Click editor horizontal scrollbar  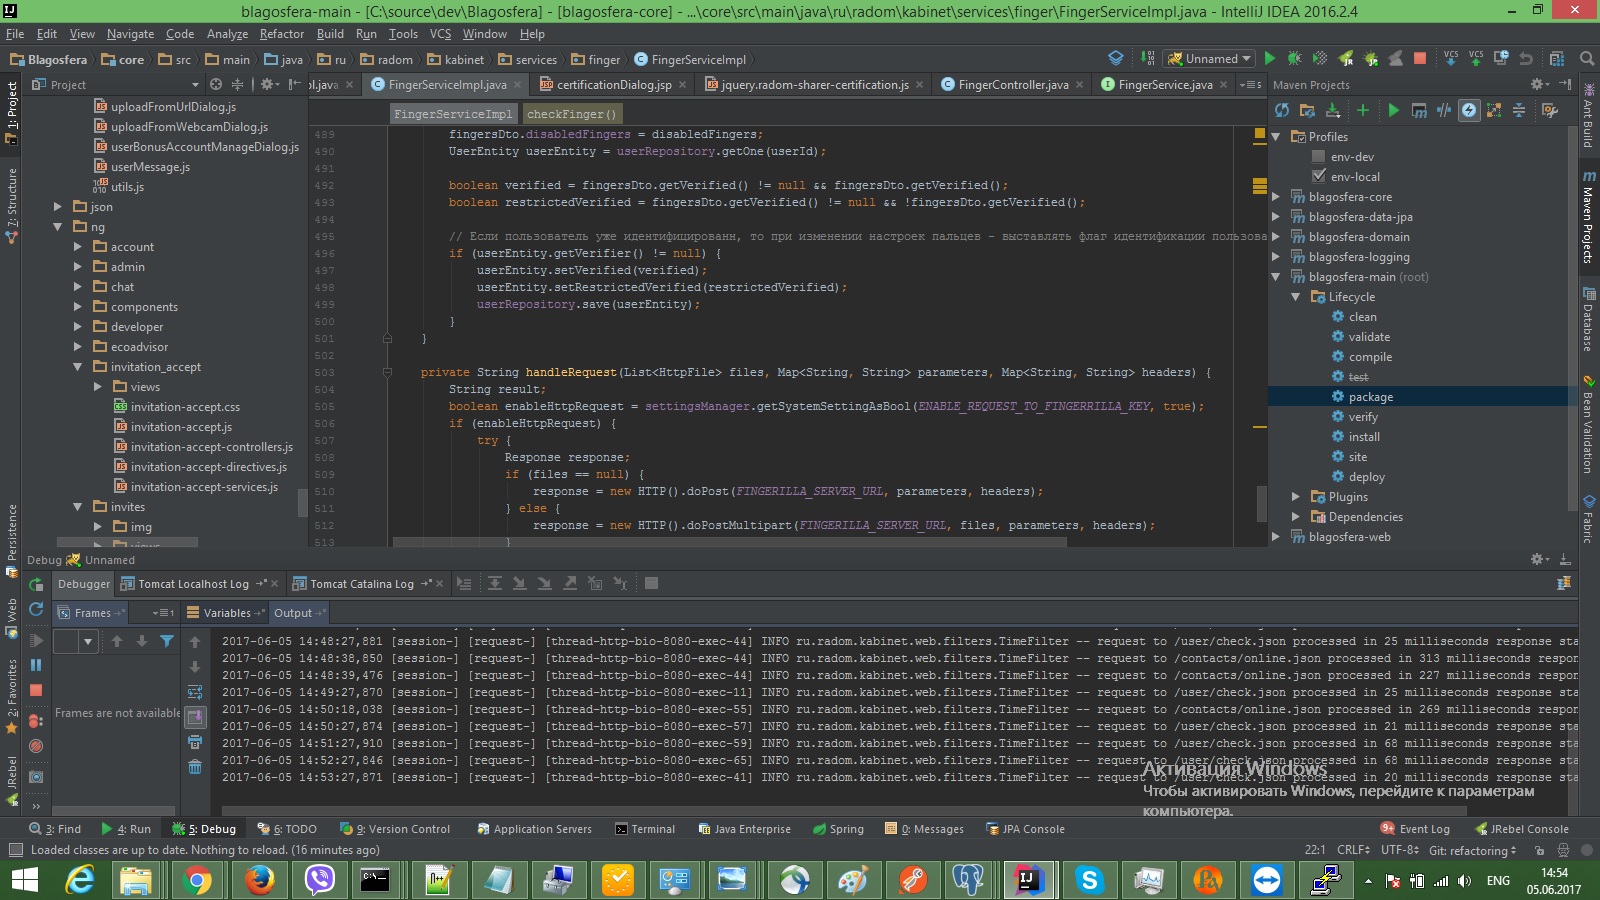730,542
